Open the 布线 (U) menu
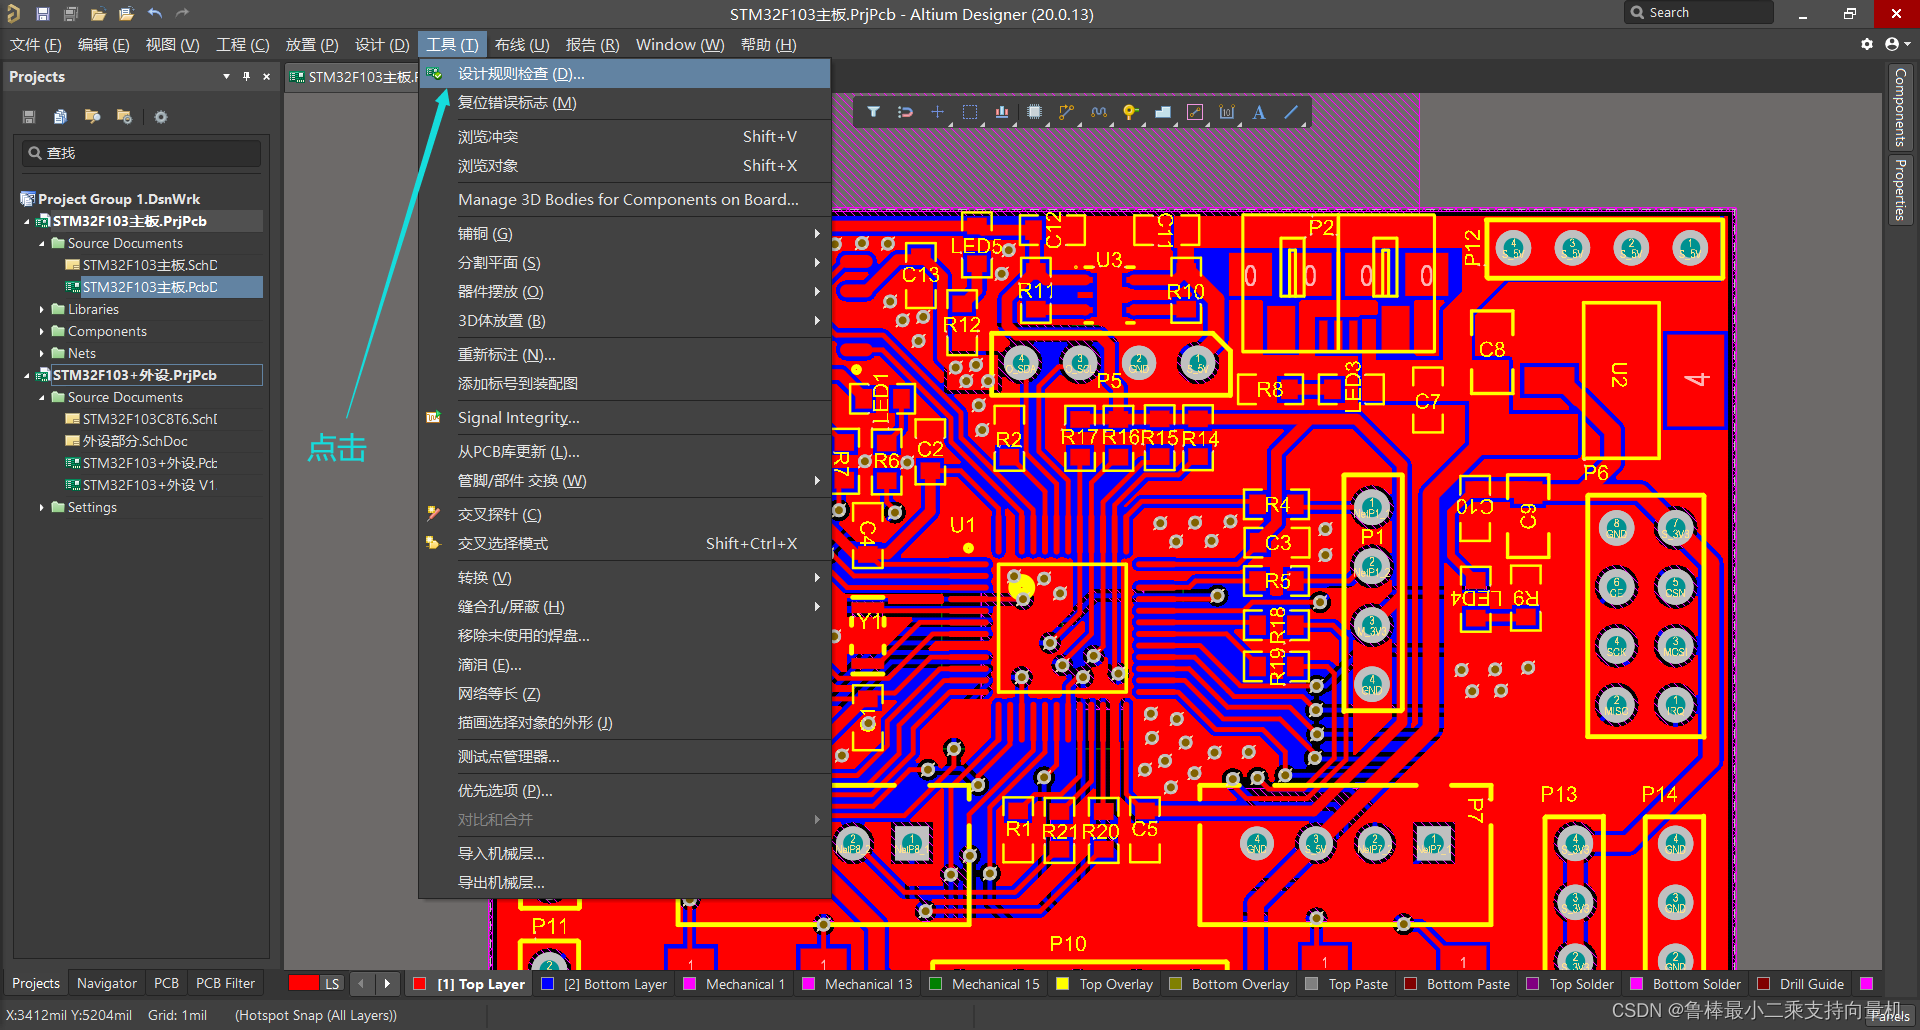This screenshot has height=1030, width=1920. [522, 45]
